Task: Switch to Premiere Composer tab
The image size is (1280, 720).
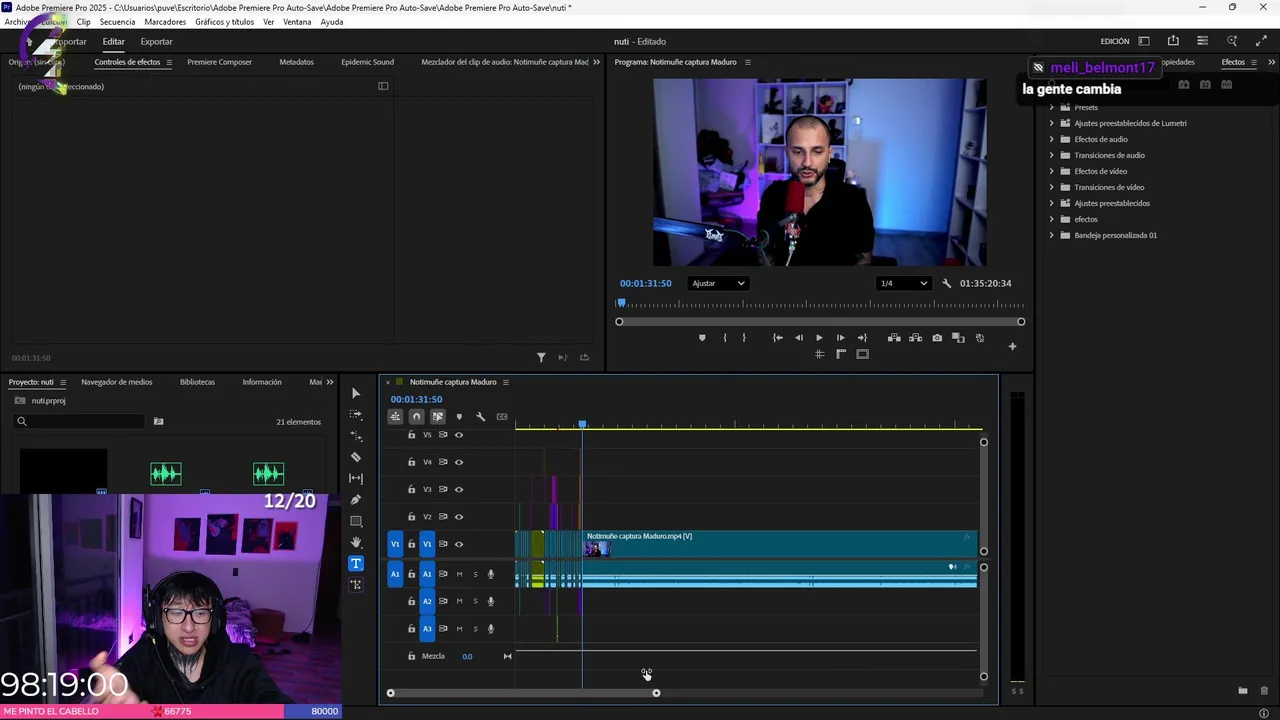Action: click(x=219, y=62)
